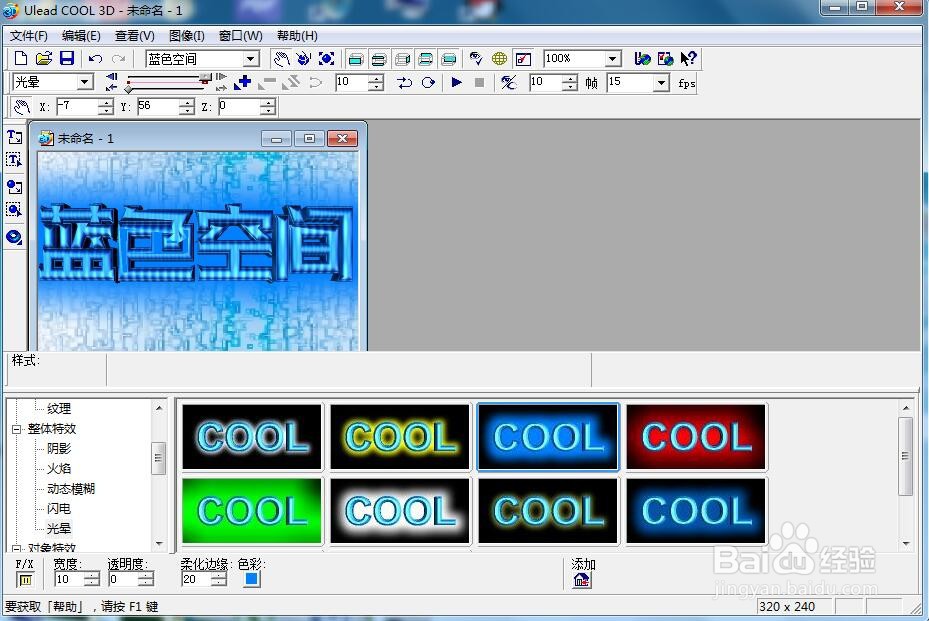Click the eye-with-checkmark toolbar icon

tap(476, 59)
